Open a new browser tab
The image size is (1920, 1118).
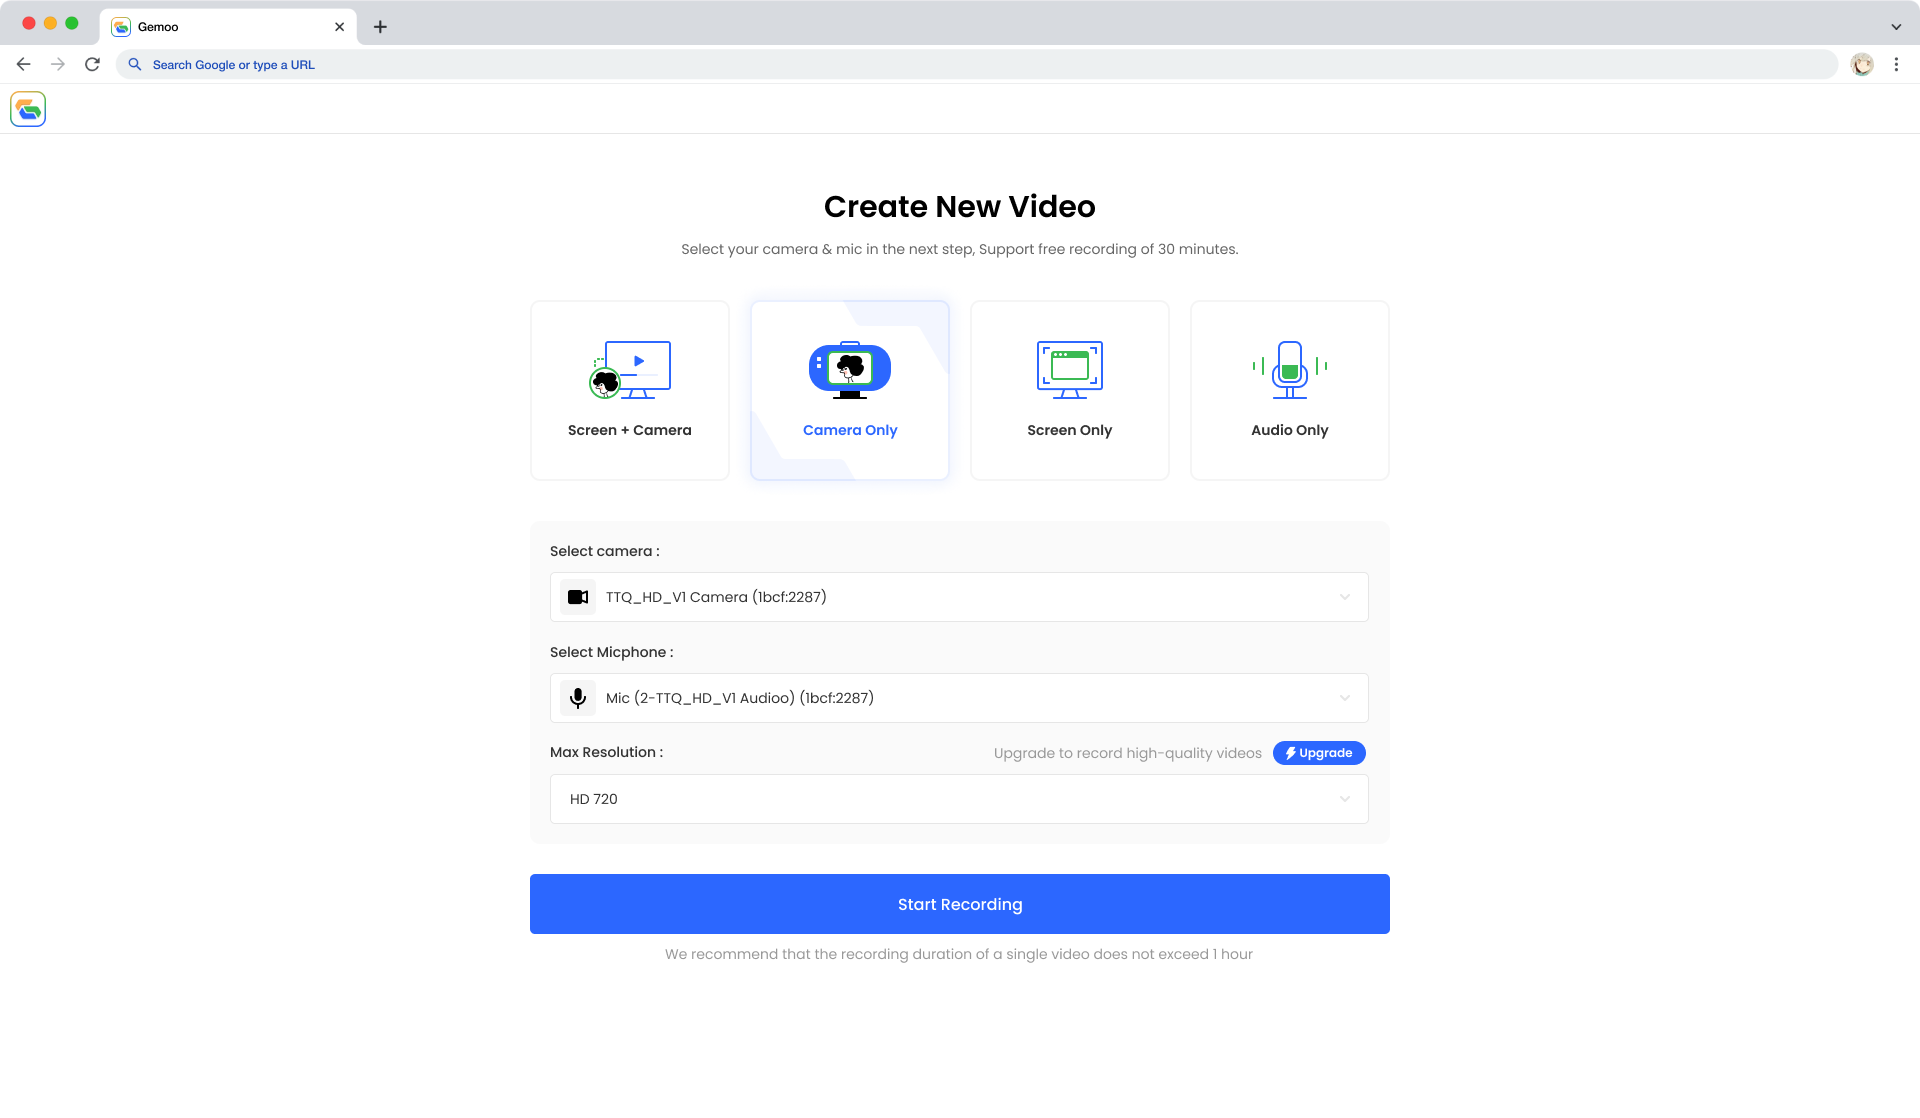380,27
